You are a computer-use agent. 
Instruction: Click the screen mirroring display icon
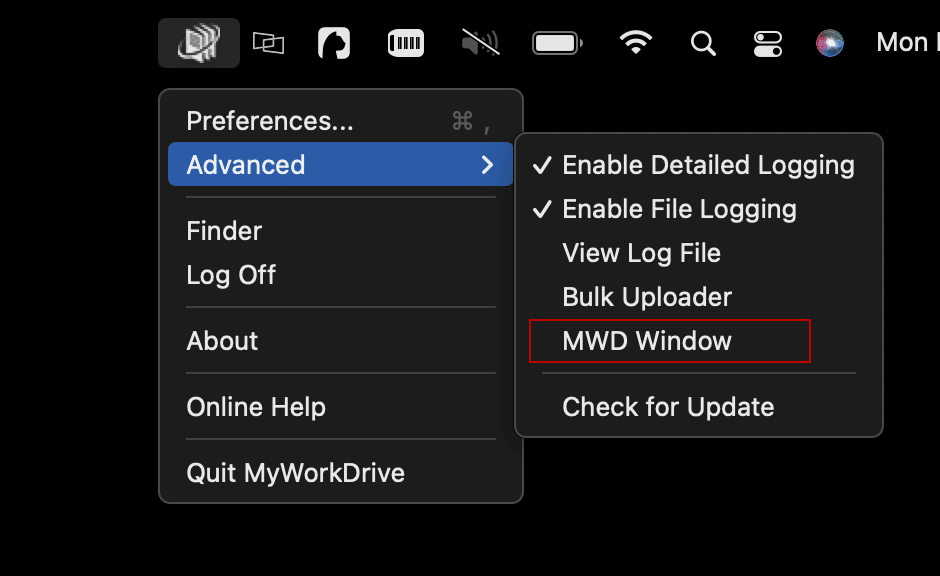(x=268, y=43)
